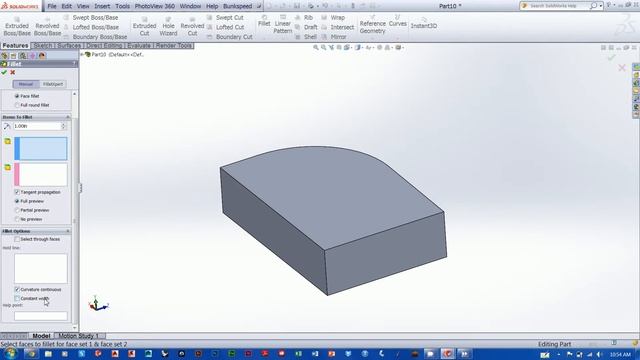Image resolution: width=640 pixels, height=360 pixels.
Task: Click the Instant3D tool
Action: pyautogui.click(x=424, y=23)
